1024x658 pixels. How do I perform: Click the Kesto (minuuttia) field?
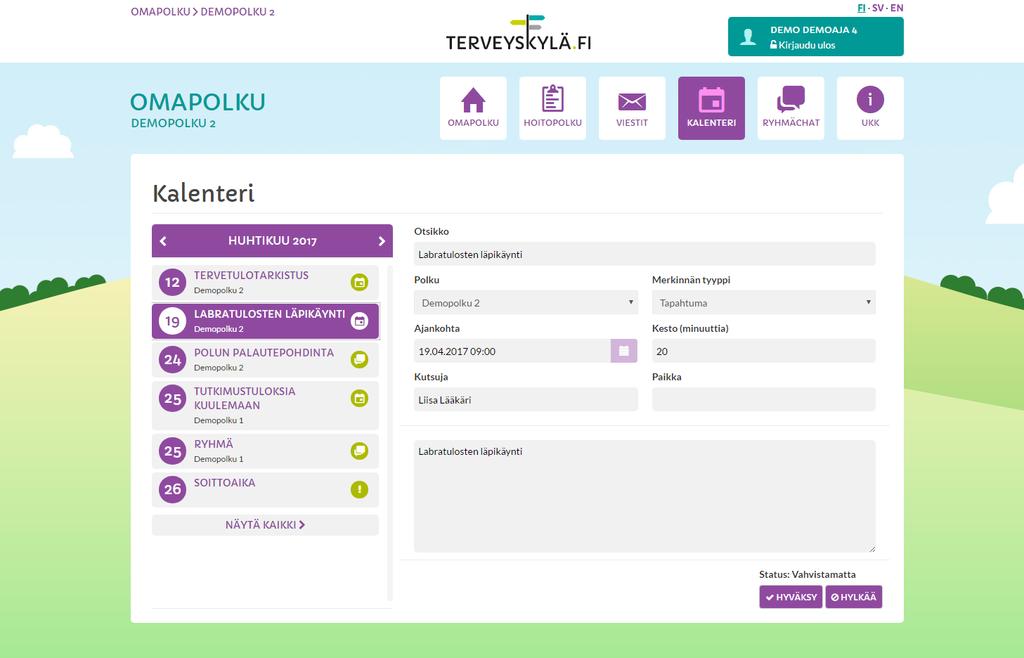pyautogui.click(x=763, y=351)
